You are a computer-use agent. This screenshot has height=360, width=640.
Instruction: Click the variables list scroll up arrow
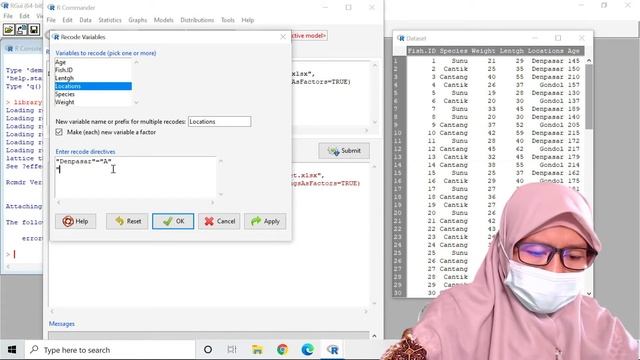pyautogui.click(x=136, y=62)
